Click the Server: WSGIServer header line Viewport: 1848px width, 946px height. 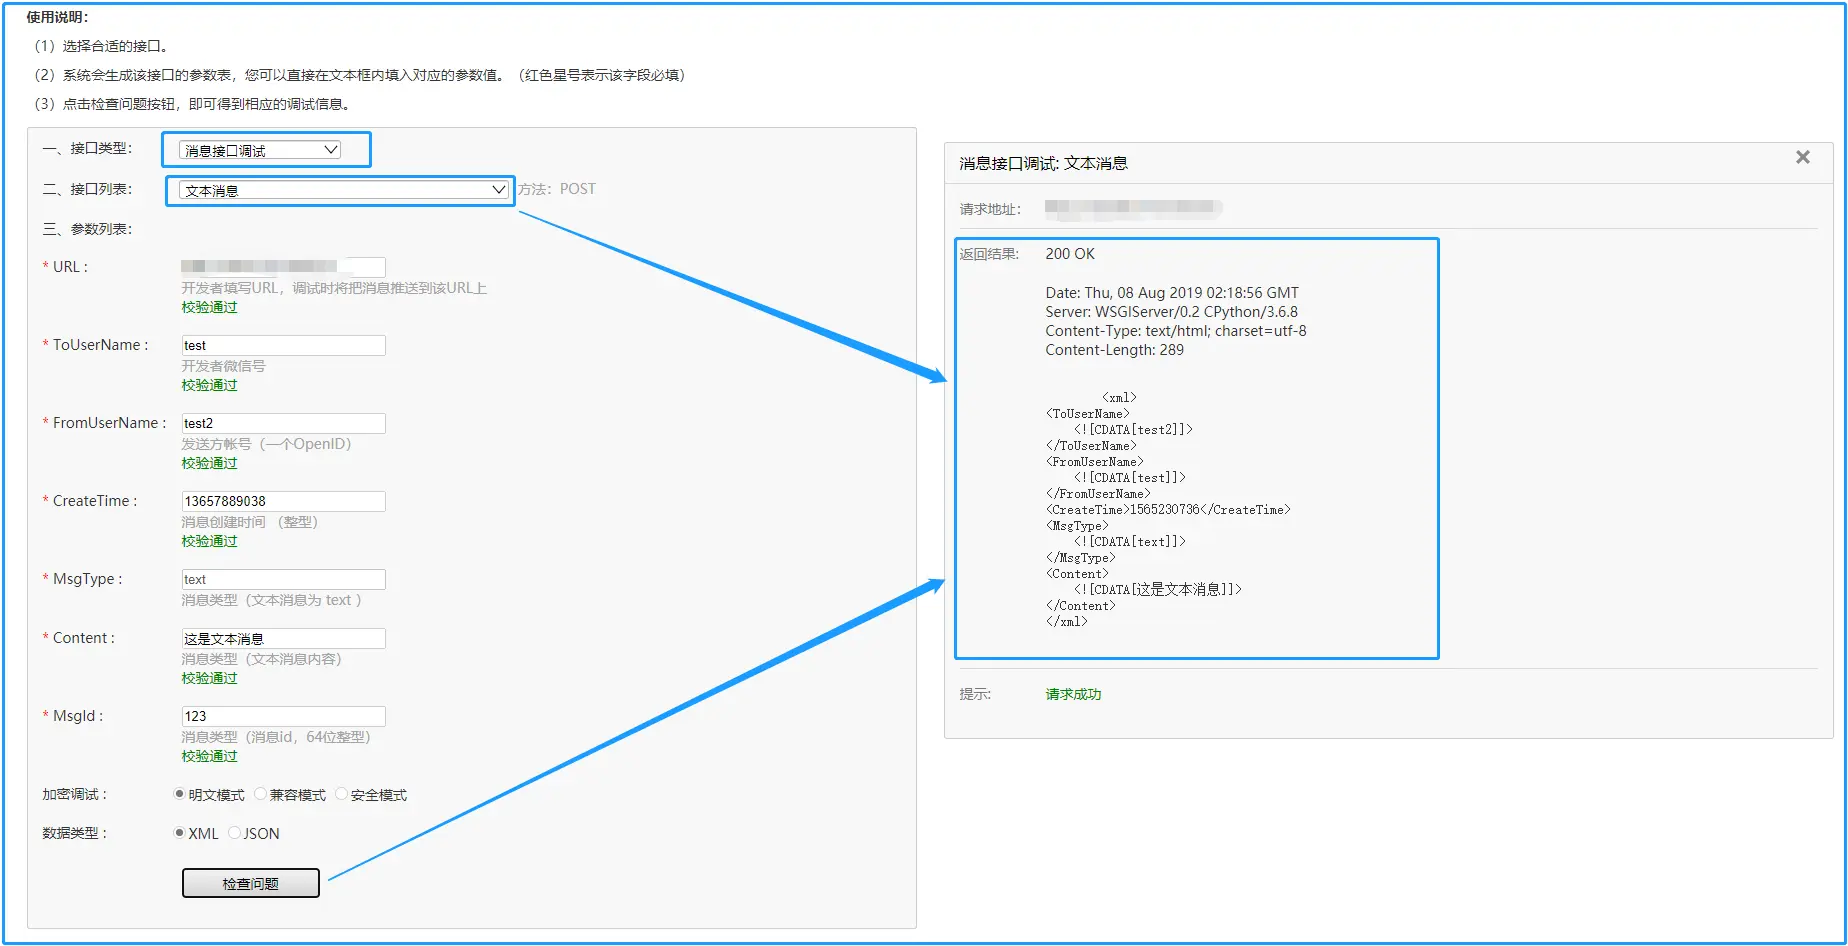tap(1171, 312)
